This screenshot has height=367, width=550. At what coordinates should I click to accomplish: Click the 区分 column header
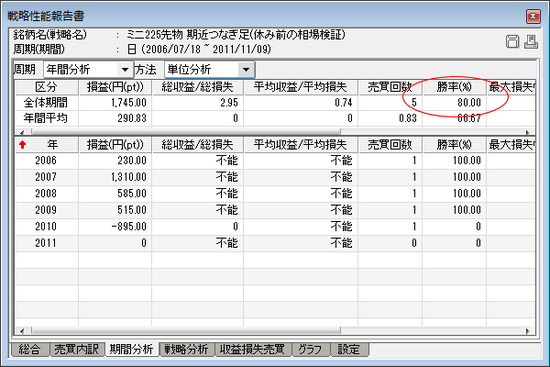coord(46,87)
